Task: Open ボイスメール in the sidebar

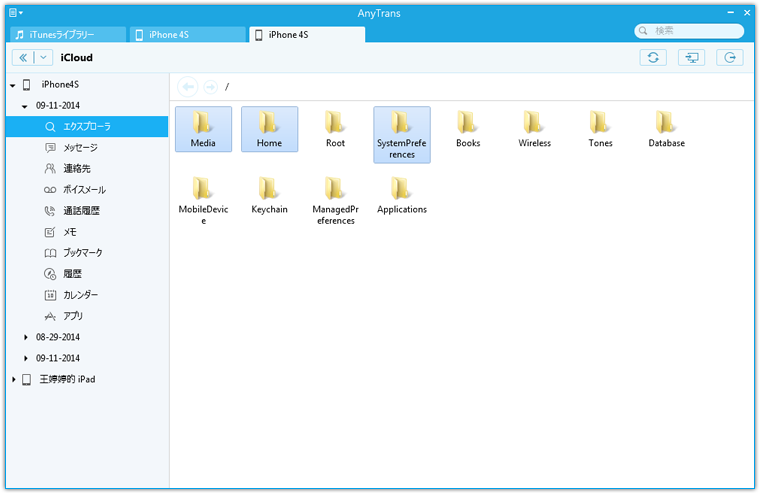Action: 87,190
